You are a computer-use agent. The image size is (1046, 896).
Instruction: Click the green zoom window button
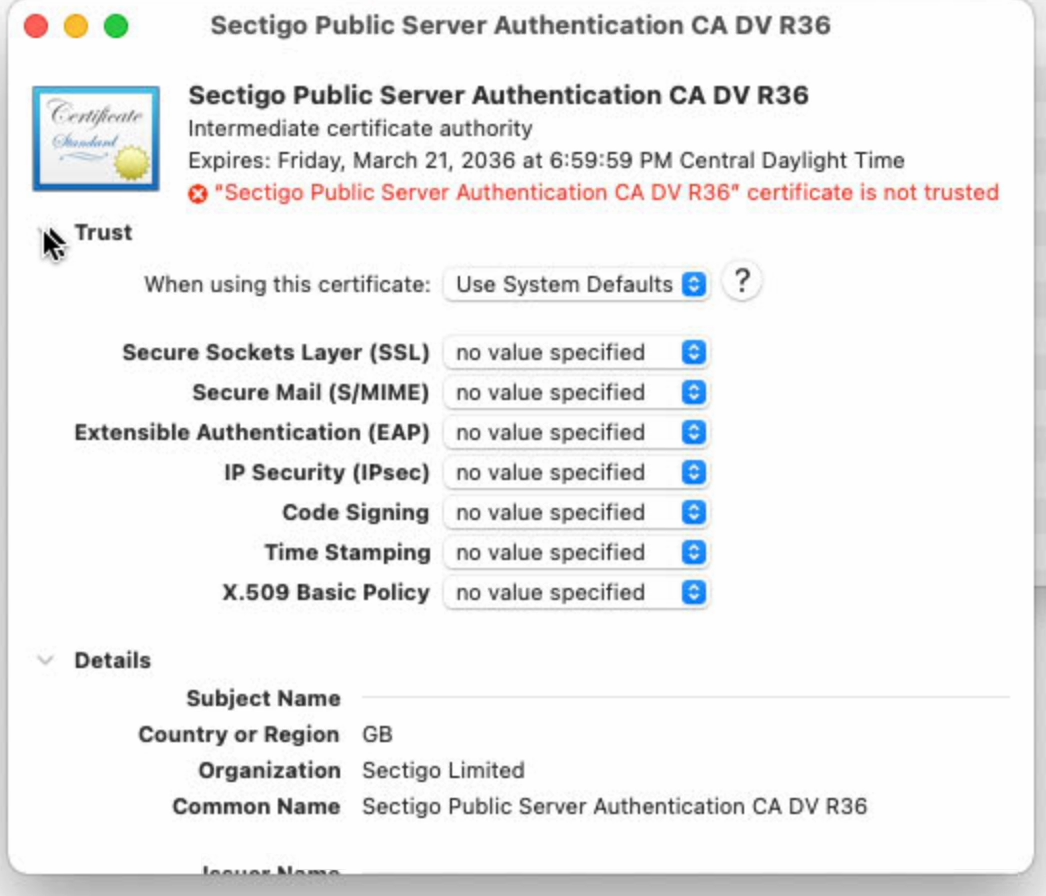coord(116,26)
